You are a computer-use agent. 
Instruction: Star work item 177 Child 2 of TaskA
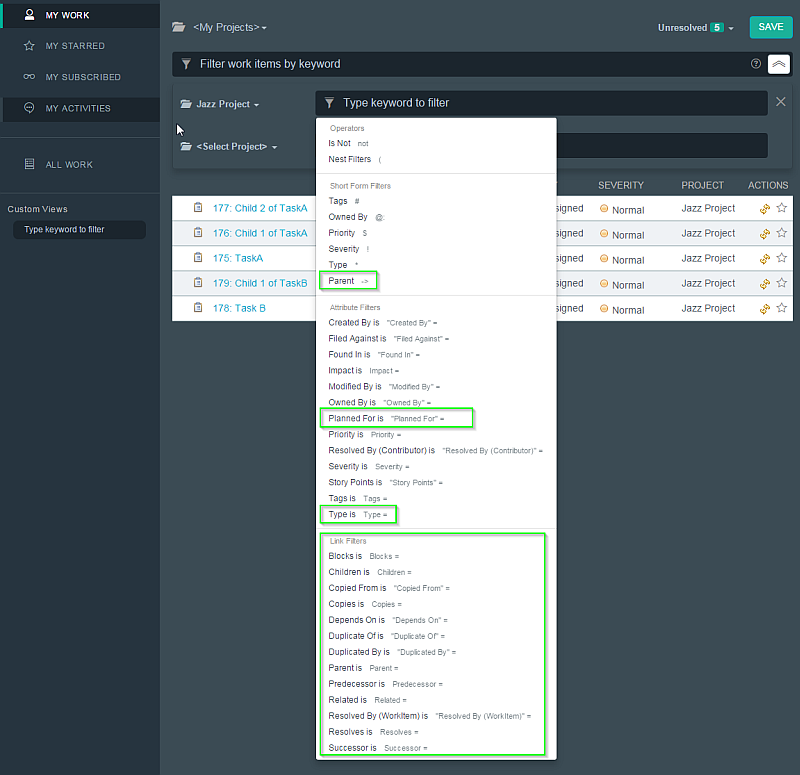coord(782,208)
